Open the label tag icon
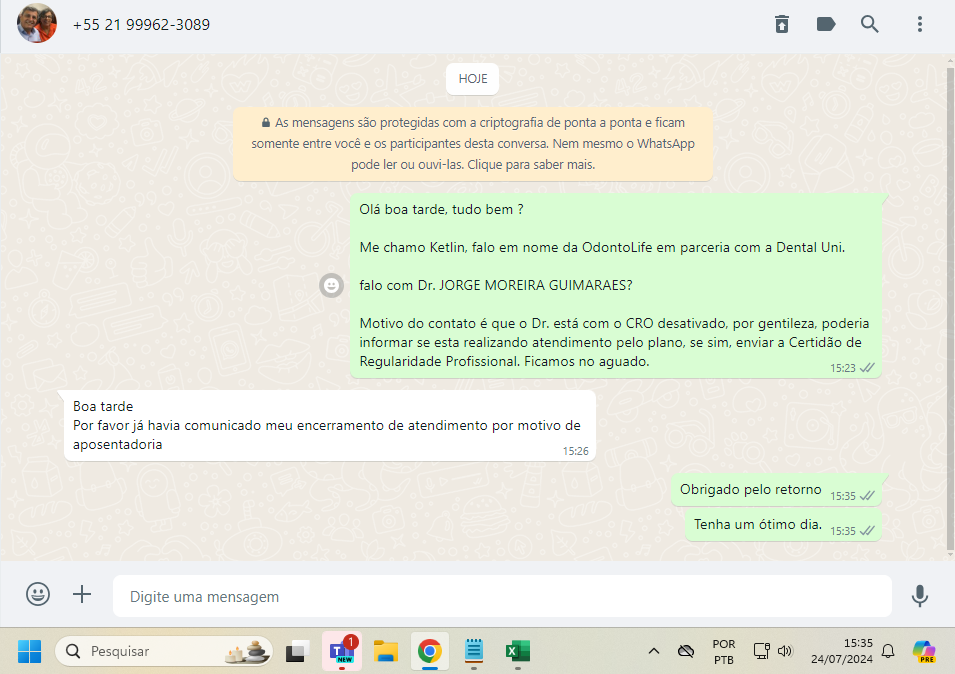 coord(825,24)
